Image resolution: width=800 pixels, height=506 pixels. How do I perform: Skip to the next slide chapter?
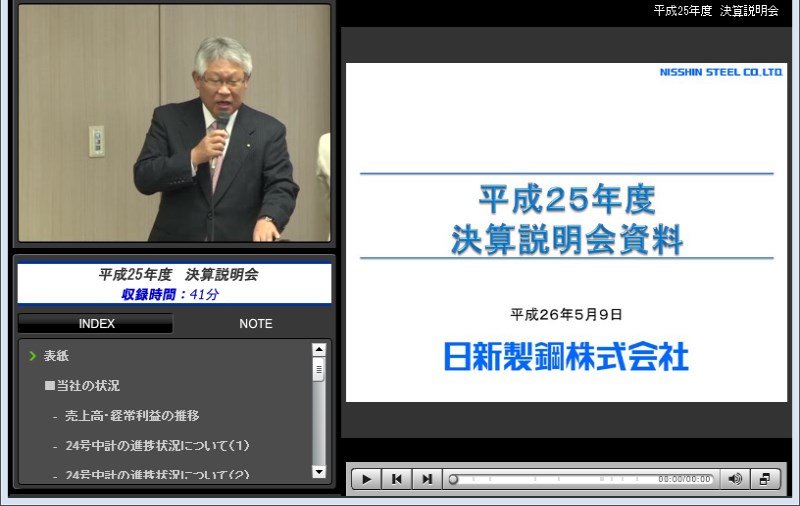click(427, 479)
